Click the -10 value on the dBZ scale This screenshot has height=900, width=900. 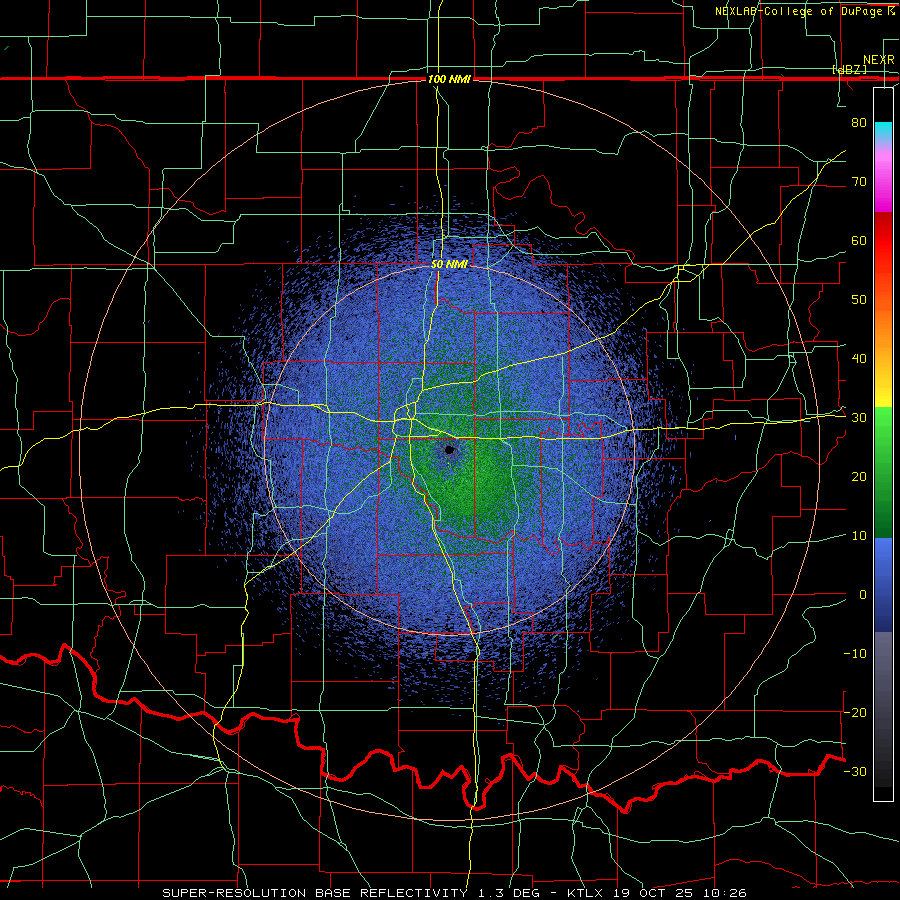pos(855,654)
